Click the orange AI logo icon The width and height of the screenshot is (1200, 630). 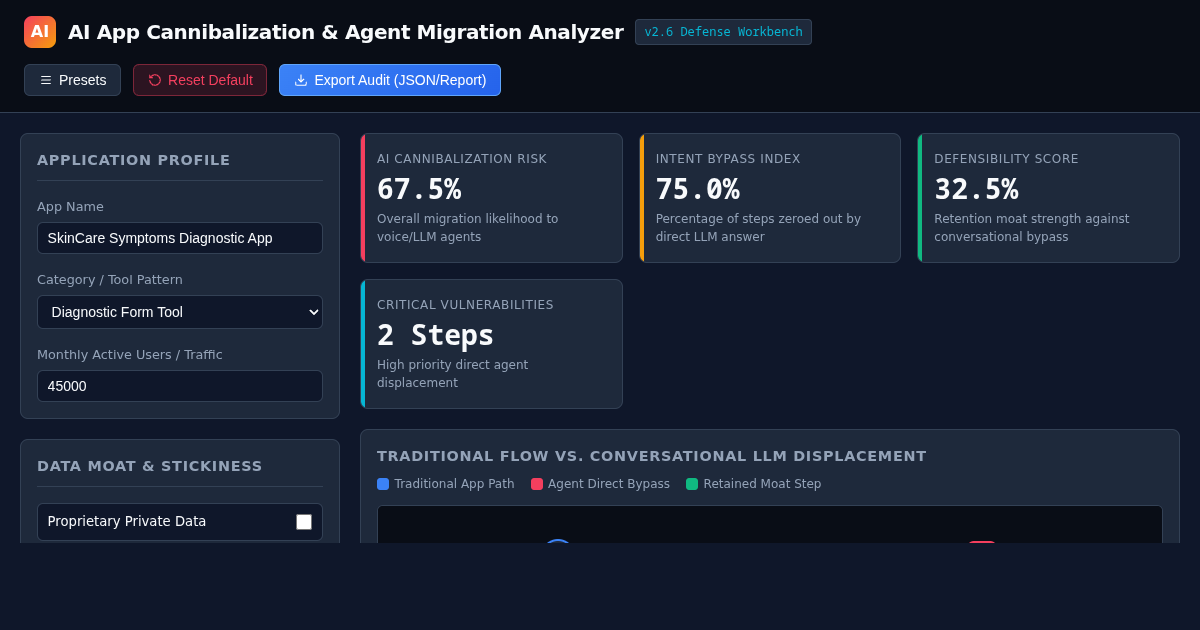[x=40, y=32]
